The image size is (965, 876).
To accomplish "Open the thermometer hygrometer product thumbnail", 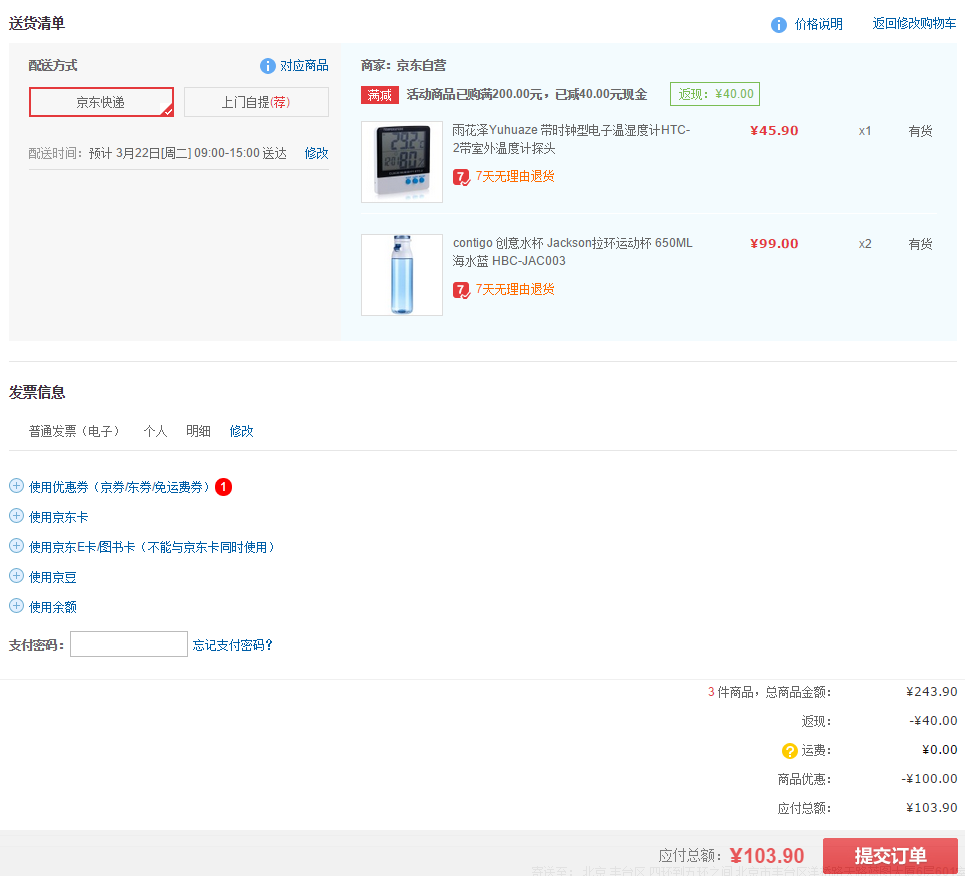I will (402, 162).
